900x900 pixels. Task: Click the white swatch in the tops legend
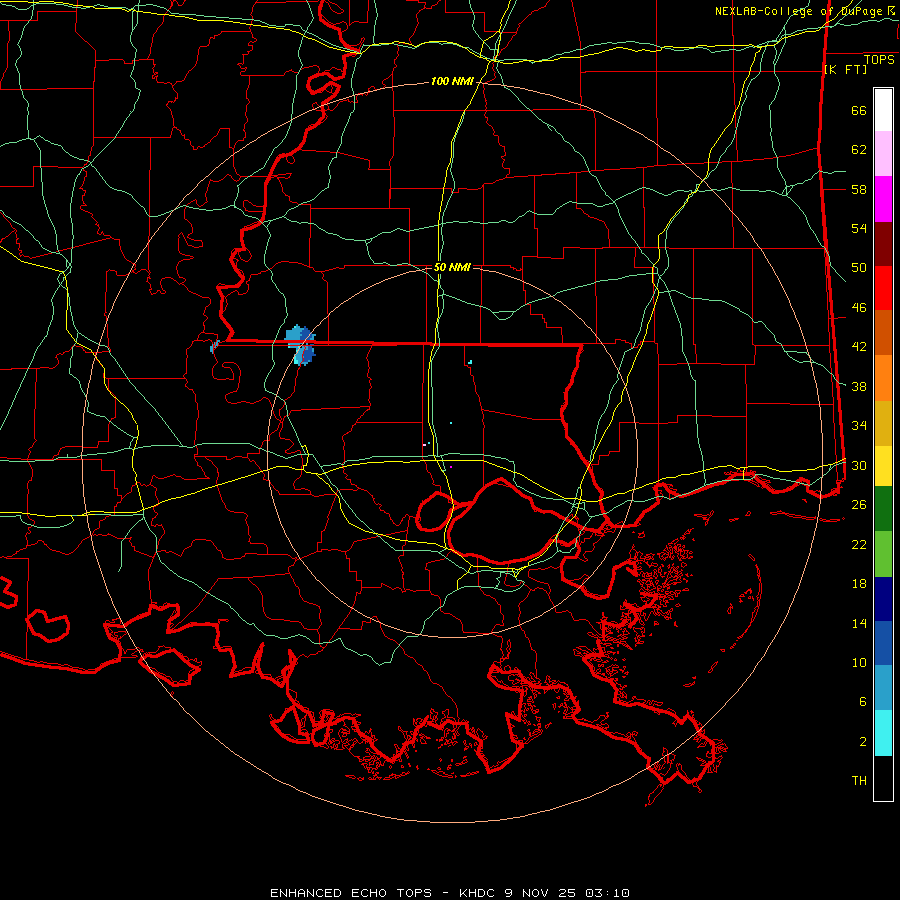pyautogui.click(x=883, y=110)
